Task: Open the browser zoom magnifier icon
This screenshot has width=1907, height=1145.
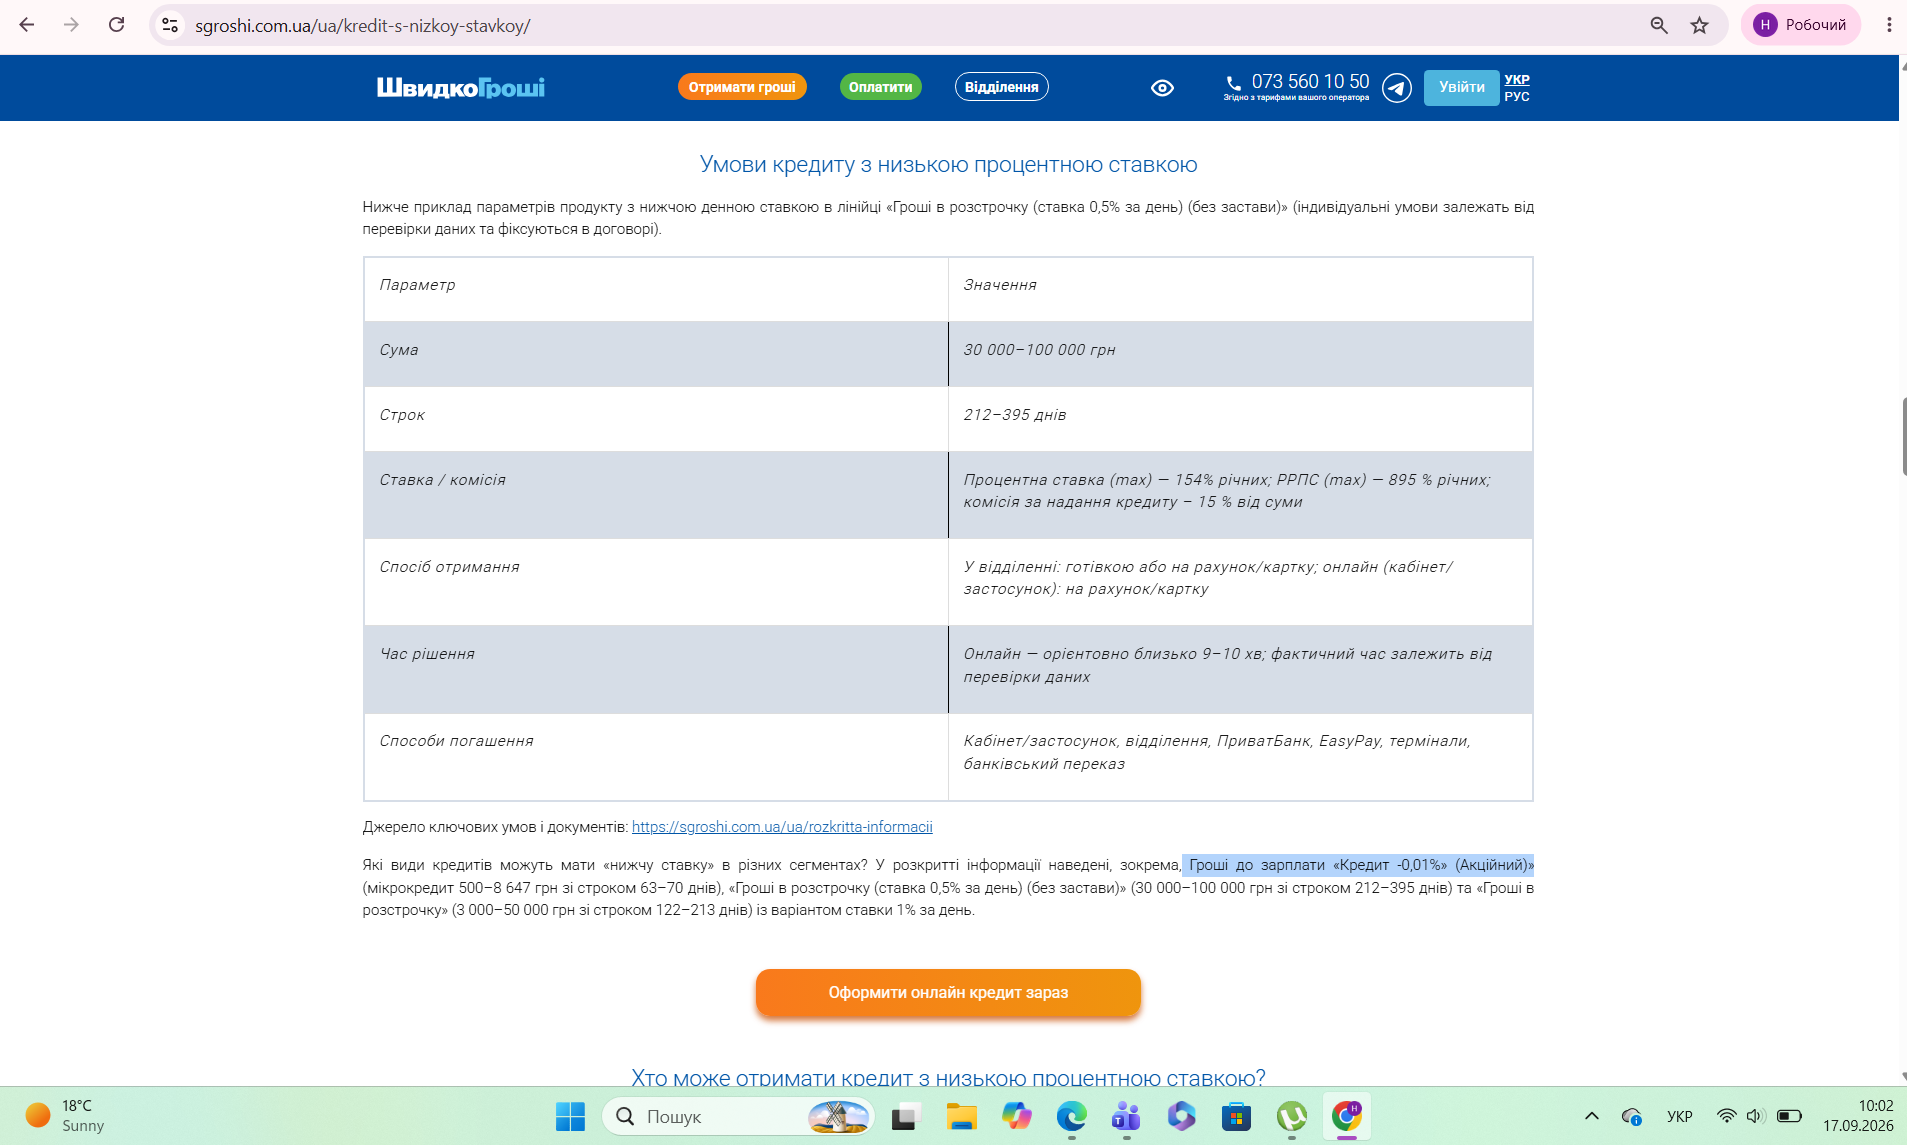Action: pyautogui.click(x=1659, y=25)
